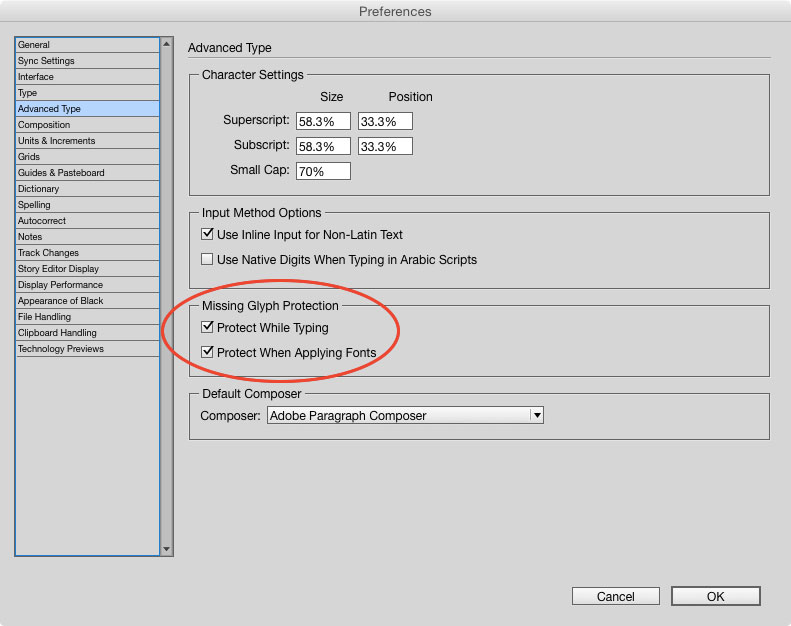This screenshot has height=626, width=791.
Task: Click Subscript Position input field
Action: [385, 146]
